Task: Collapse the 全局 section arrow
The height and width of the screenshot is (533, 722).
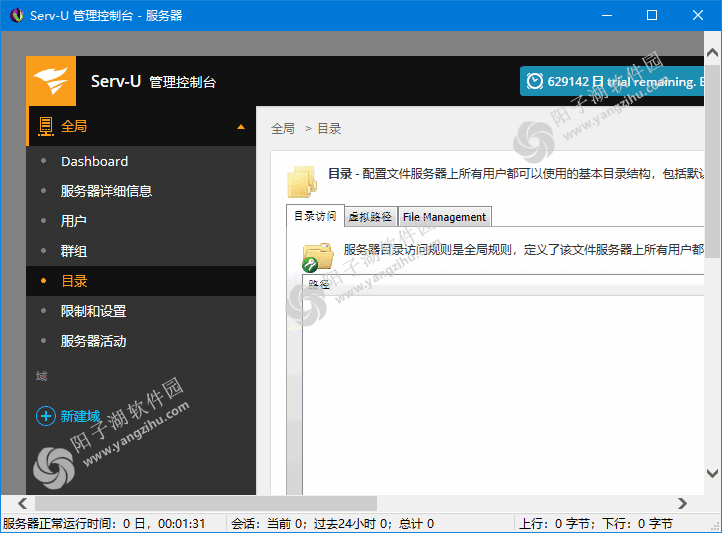Action: tap(241, 127)
